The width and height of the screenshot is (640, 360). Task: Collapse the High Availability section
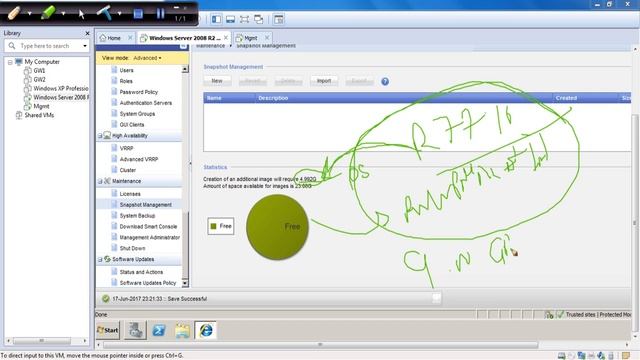point(100,136)
